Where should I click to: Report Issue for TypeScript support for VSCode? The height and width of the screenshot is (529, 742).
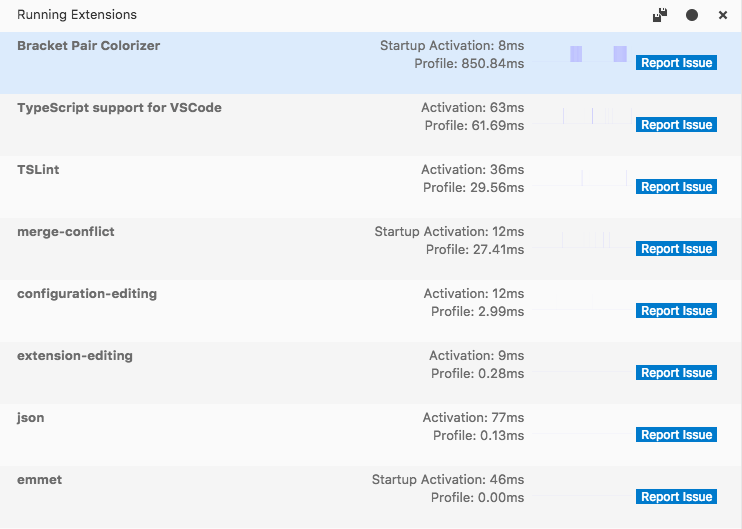tap(676, 125)
